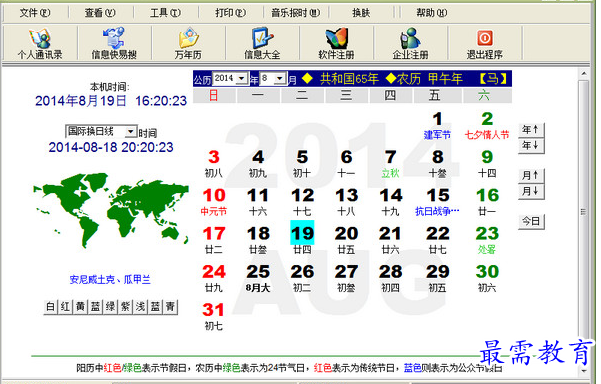Viewport: 601px width, 384px height.
Task: Select date 28 labeled 初四
Action: [391, 279]
